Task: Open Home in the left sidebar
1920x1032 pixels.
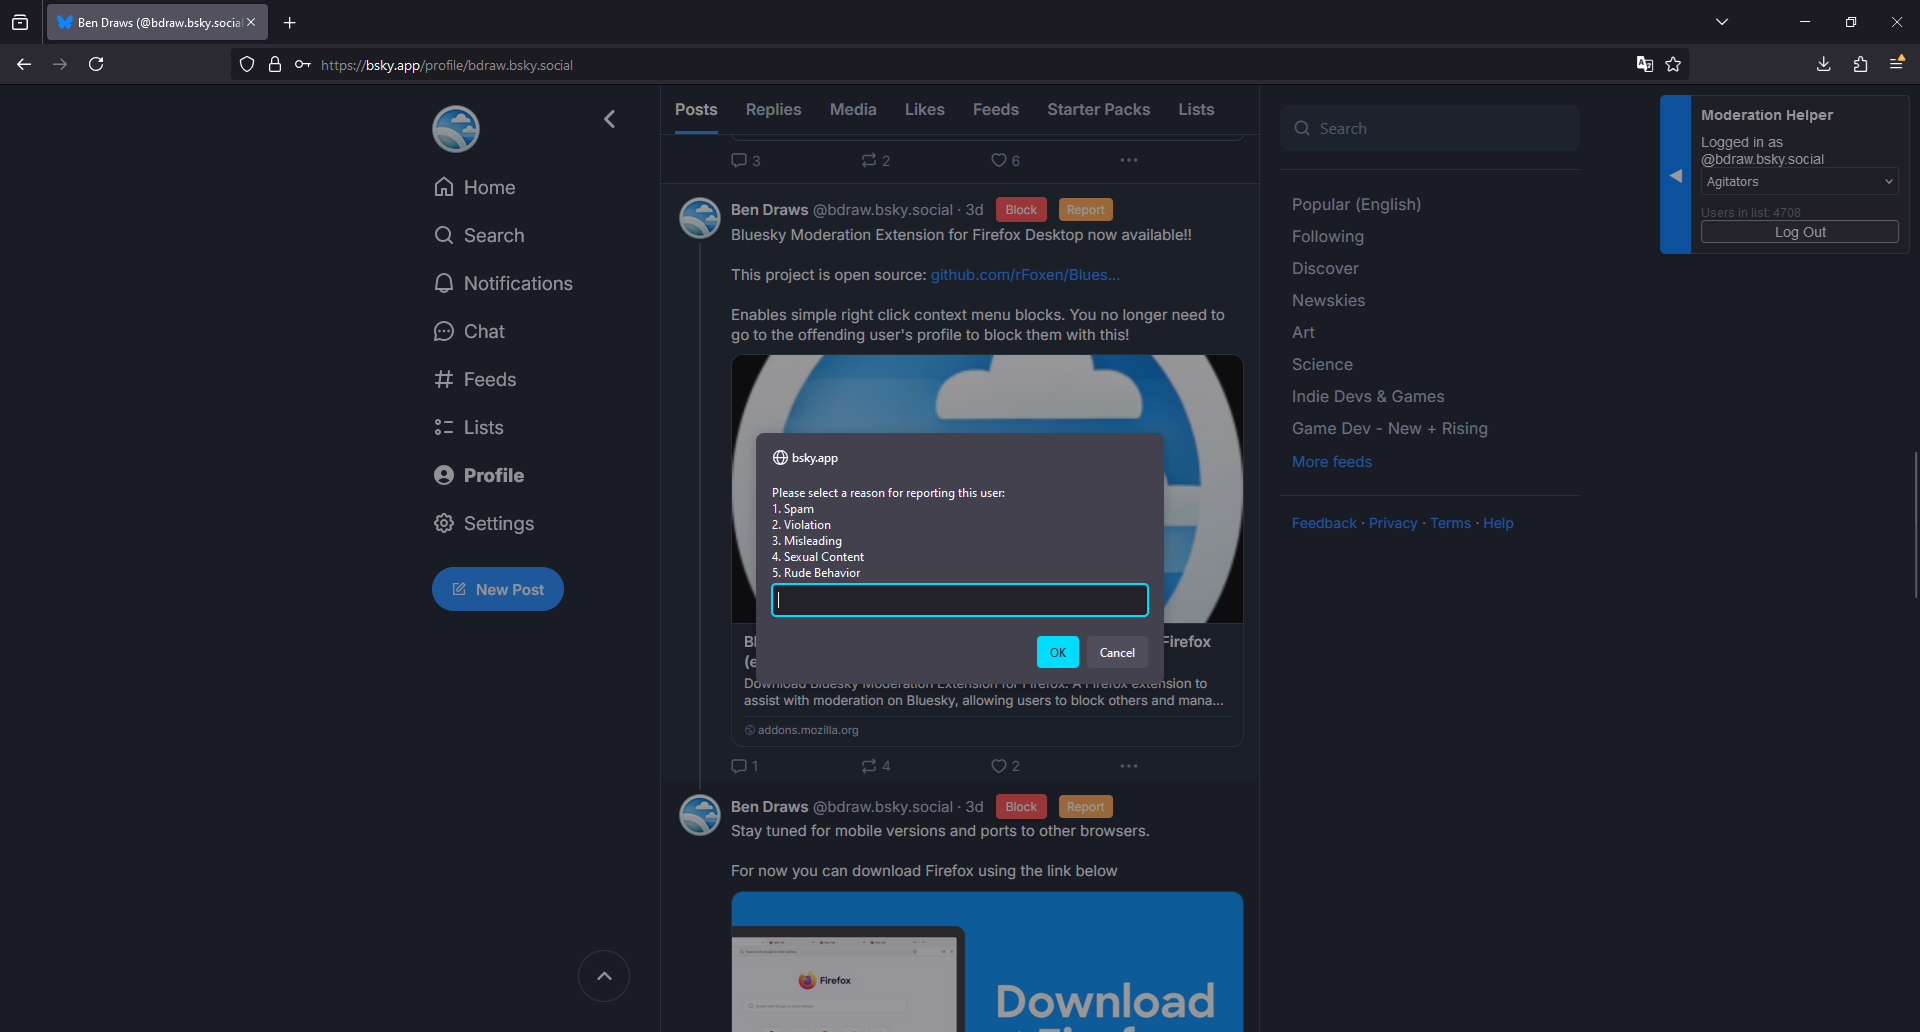Action: [x=475, y=187]
